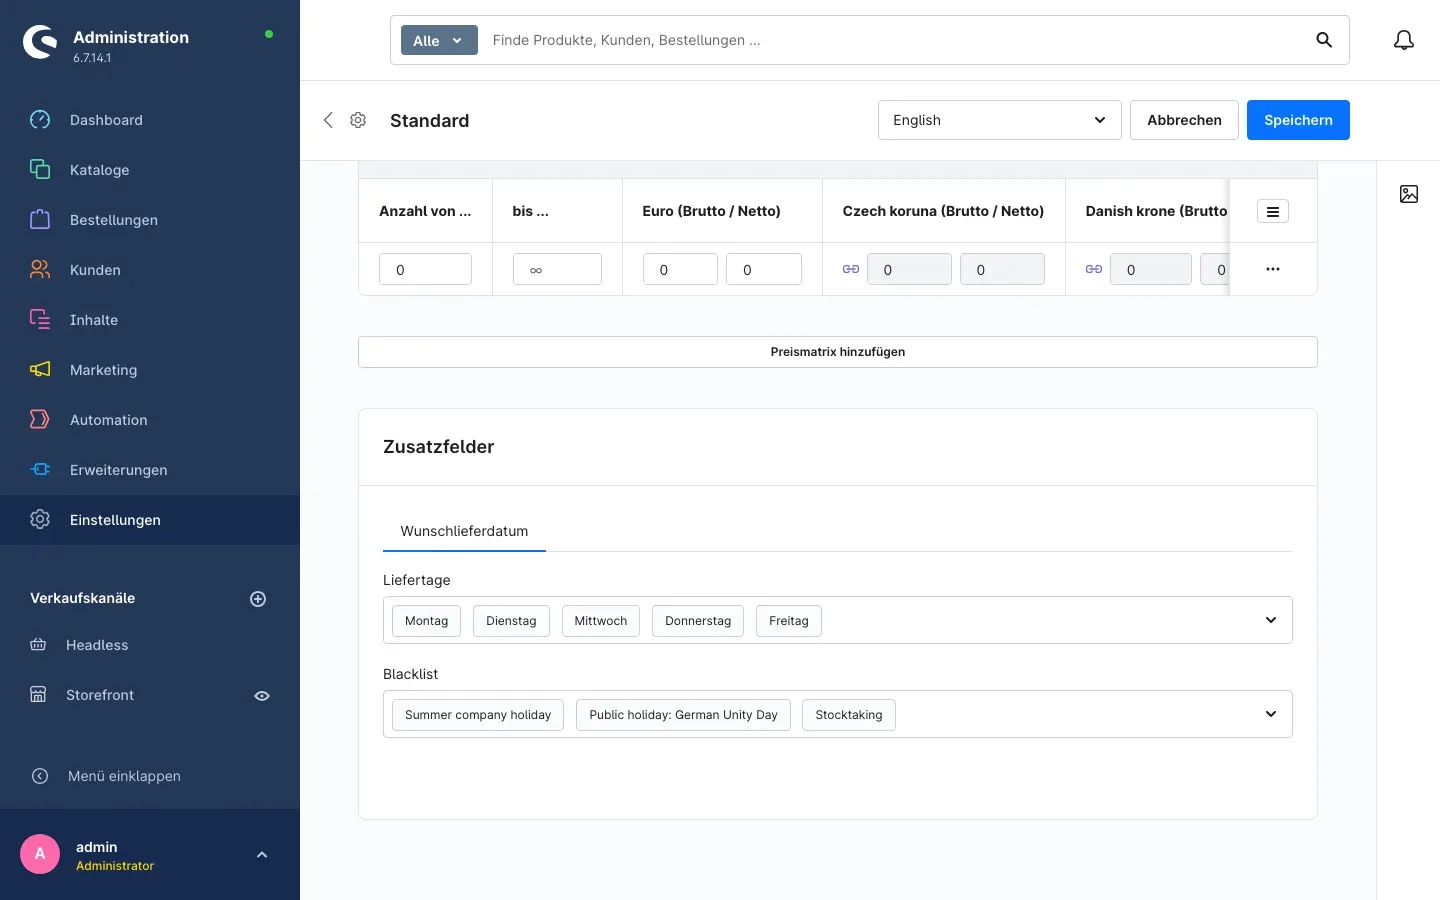Viewport: 1440px width, 900px height.
Task: Click the settings gear beside Standard
Action: coord(358,120)
